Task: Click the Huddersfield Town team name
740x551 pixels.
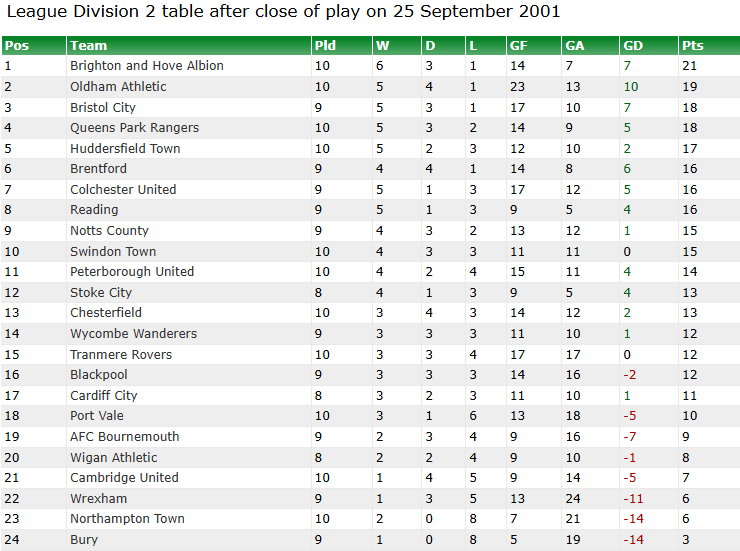Action: click(x=125, y=149)
